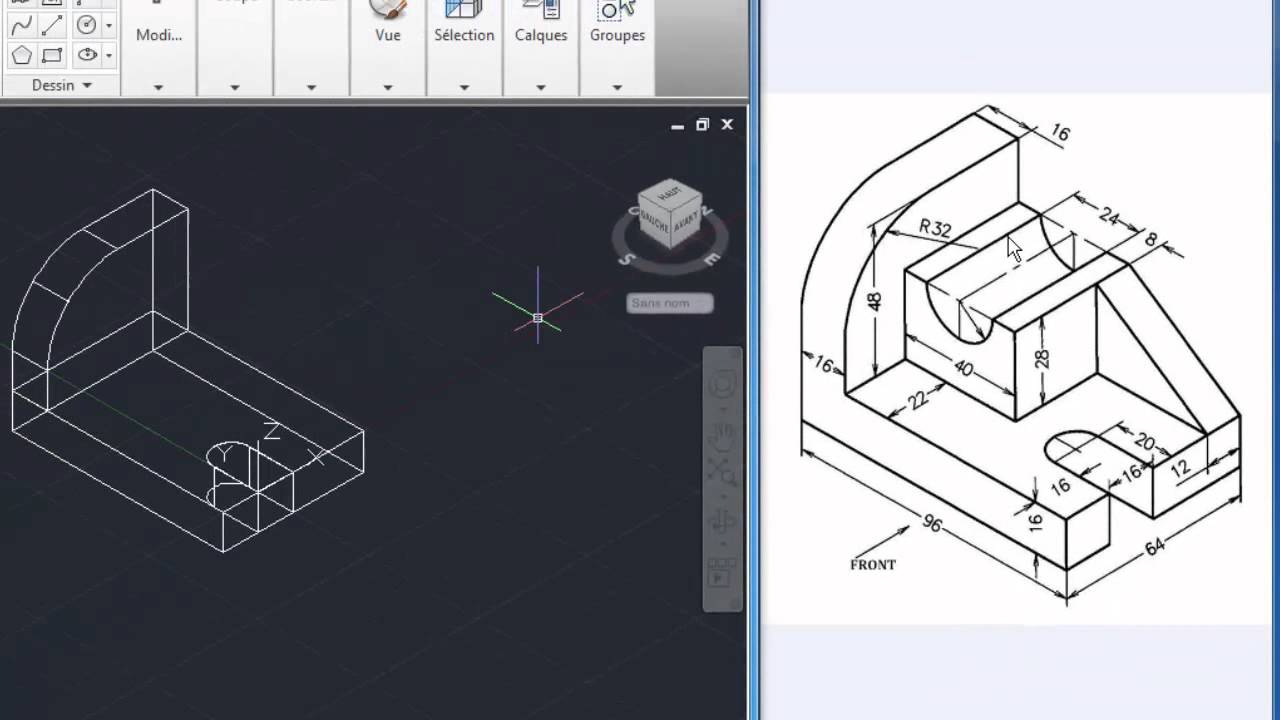Open the Circle tool dropdown arrow
Image resolution: width=1280 pixels, height=720 pixels.
click(108, 25)
